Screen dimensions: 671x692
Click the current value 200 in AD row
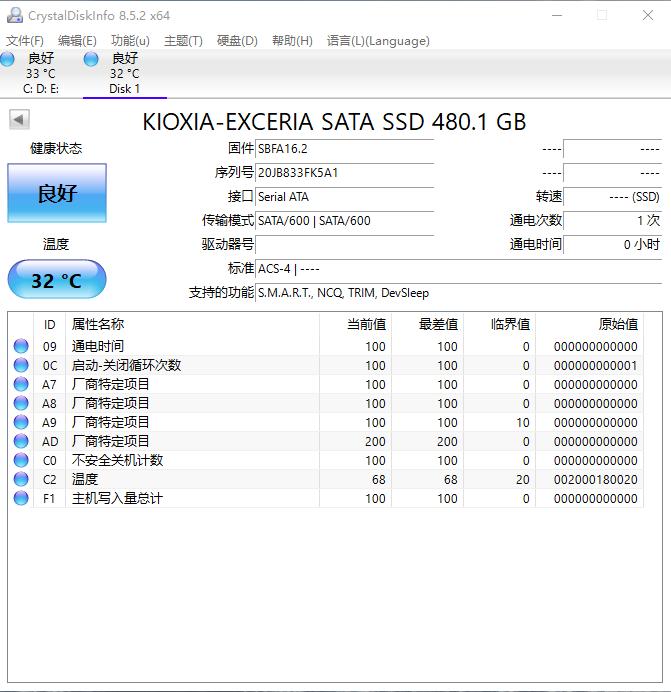375,442
